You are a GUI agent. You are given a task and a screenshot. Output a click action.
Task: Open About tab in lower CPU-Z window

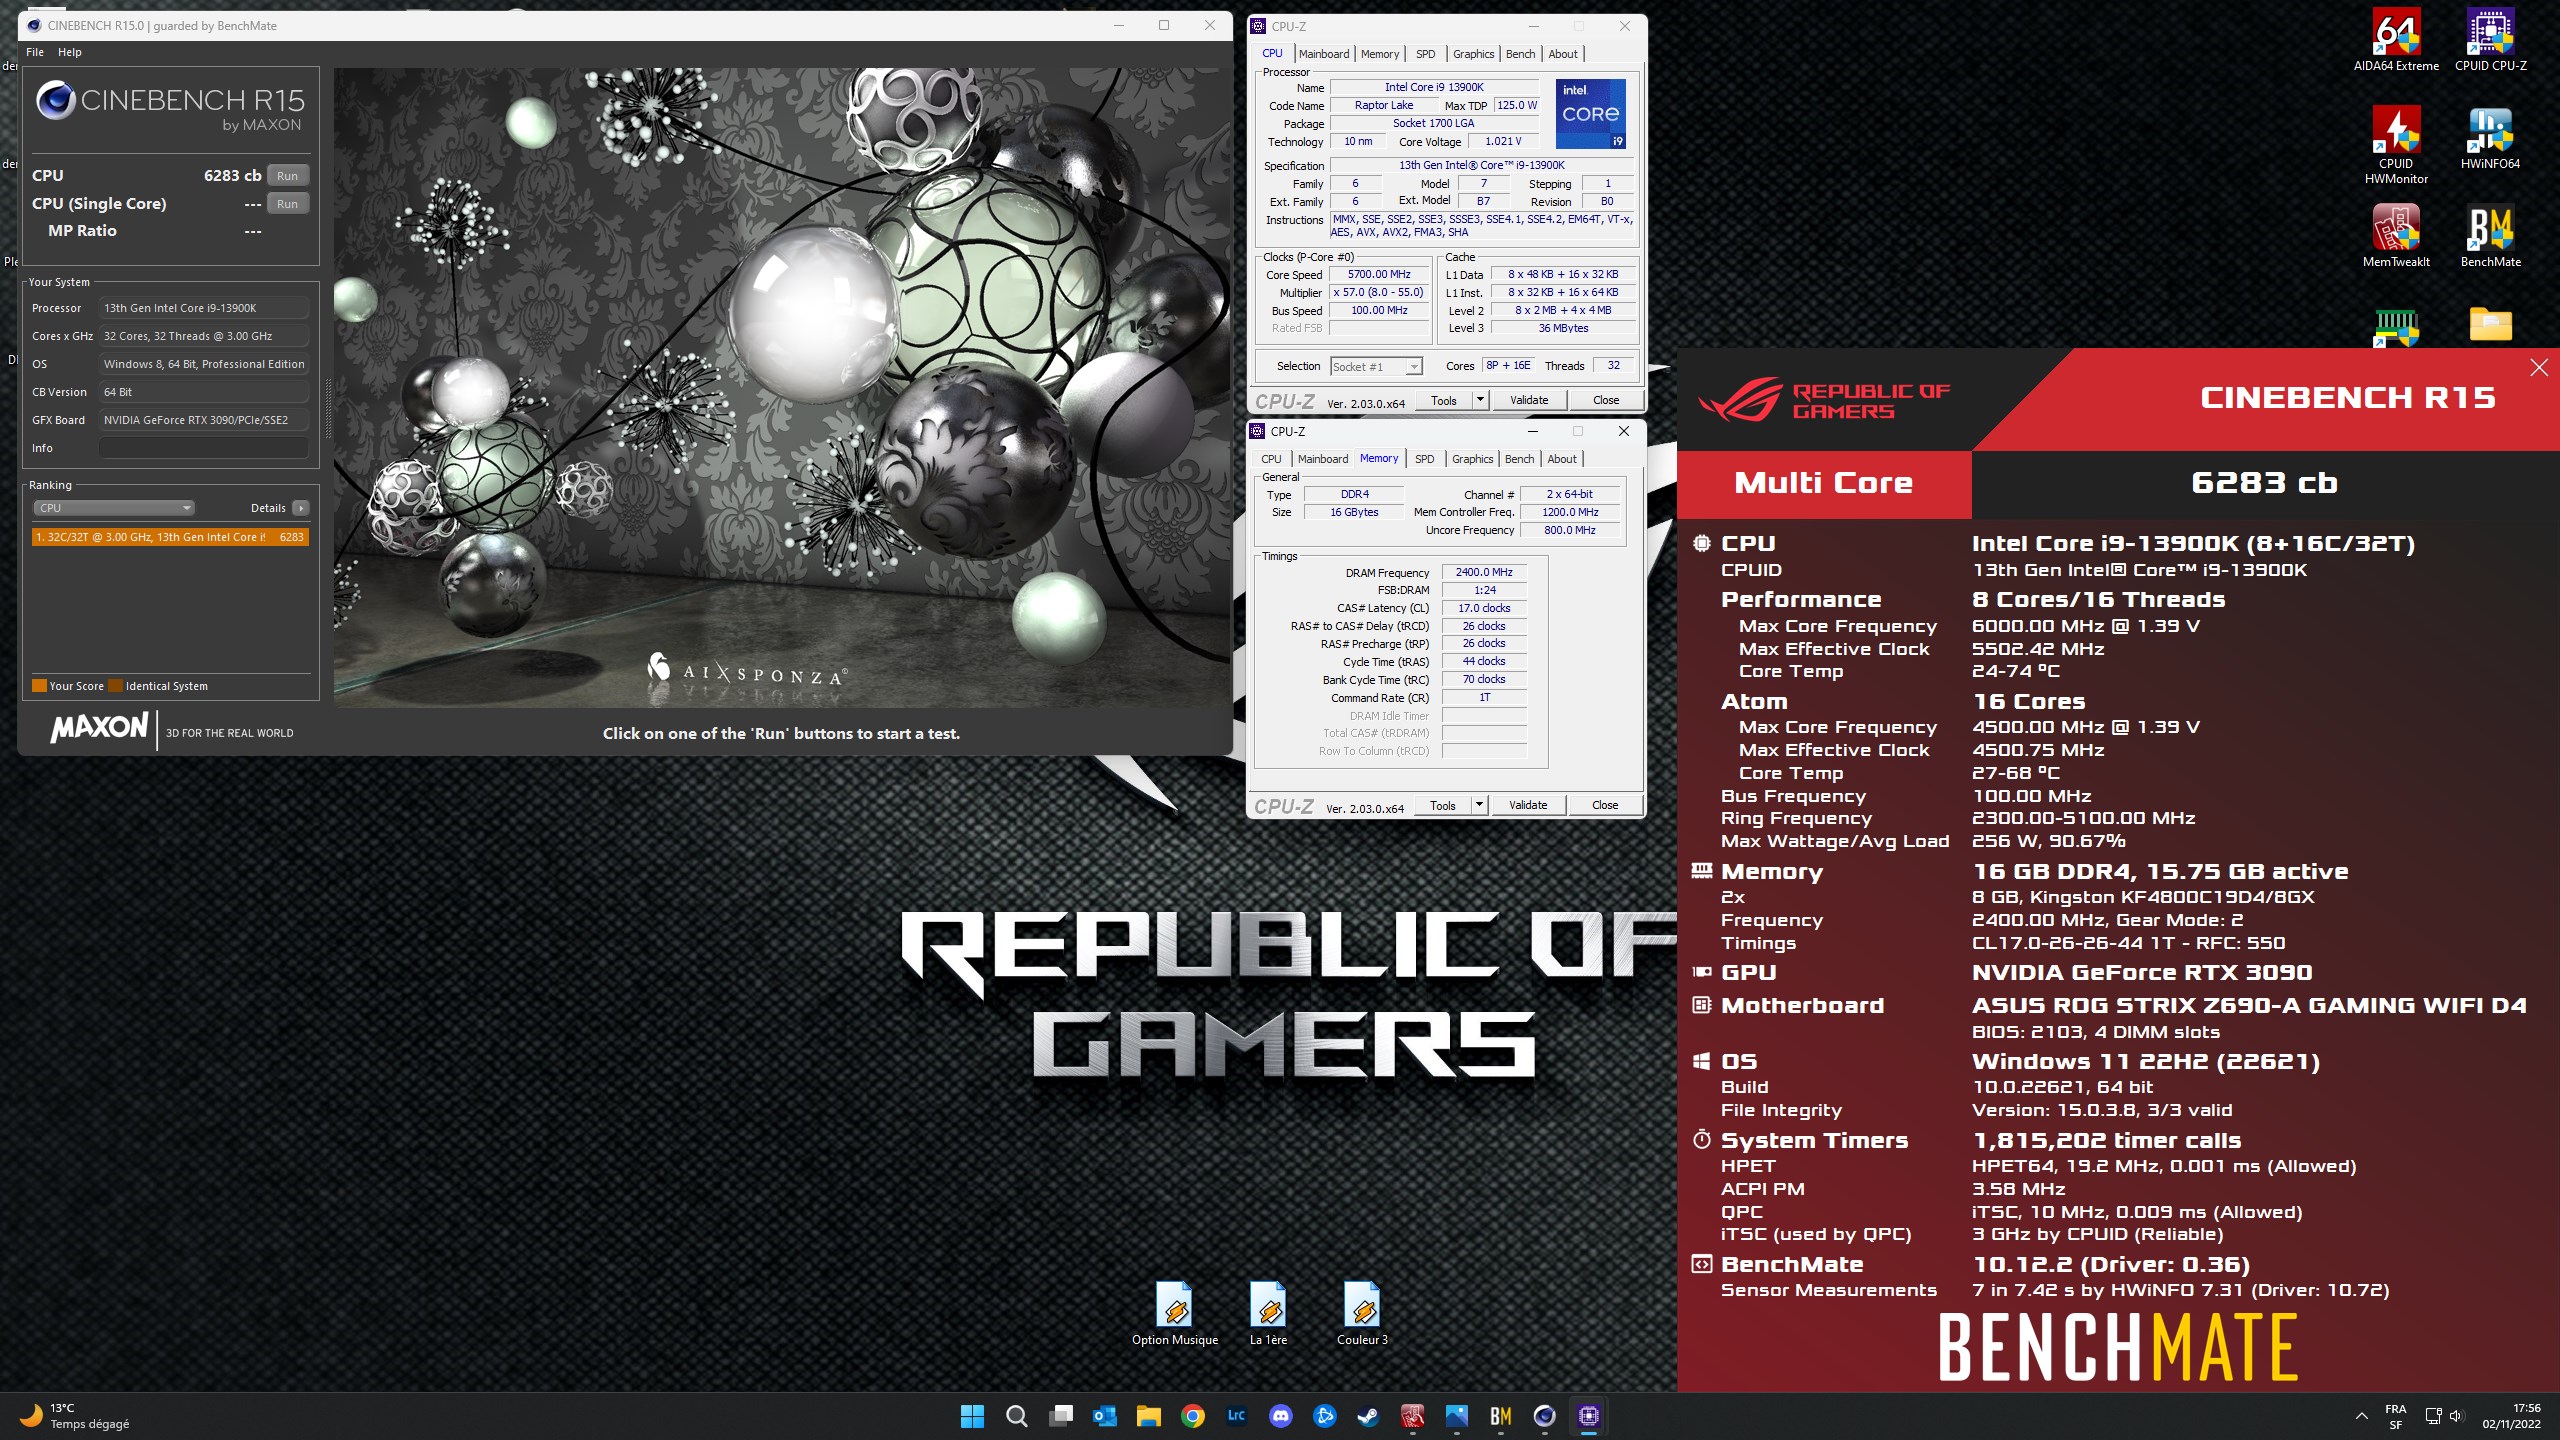[x=1562, y=459]
